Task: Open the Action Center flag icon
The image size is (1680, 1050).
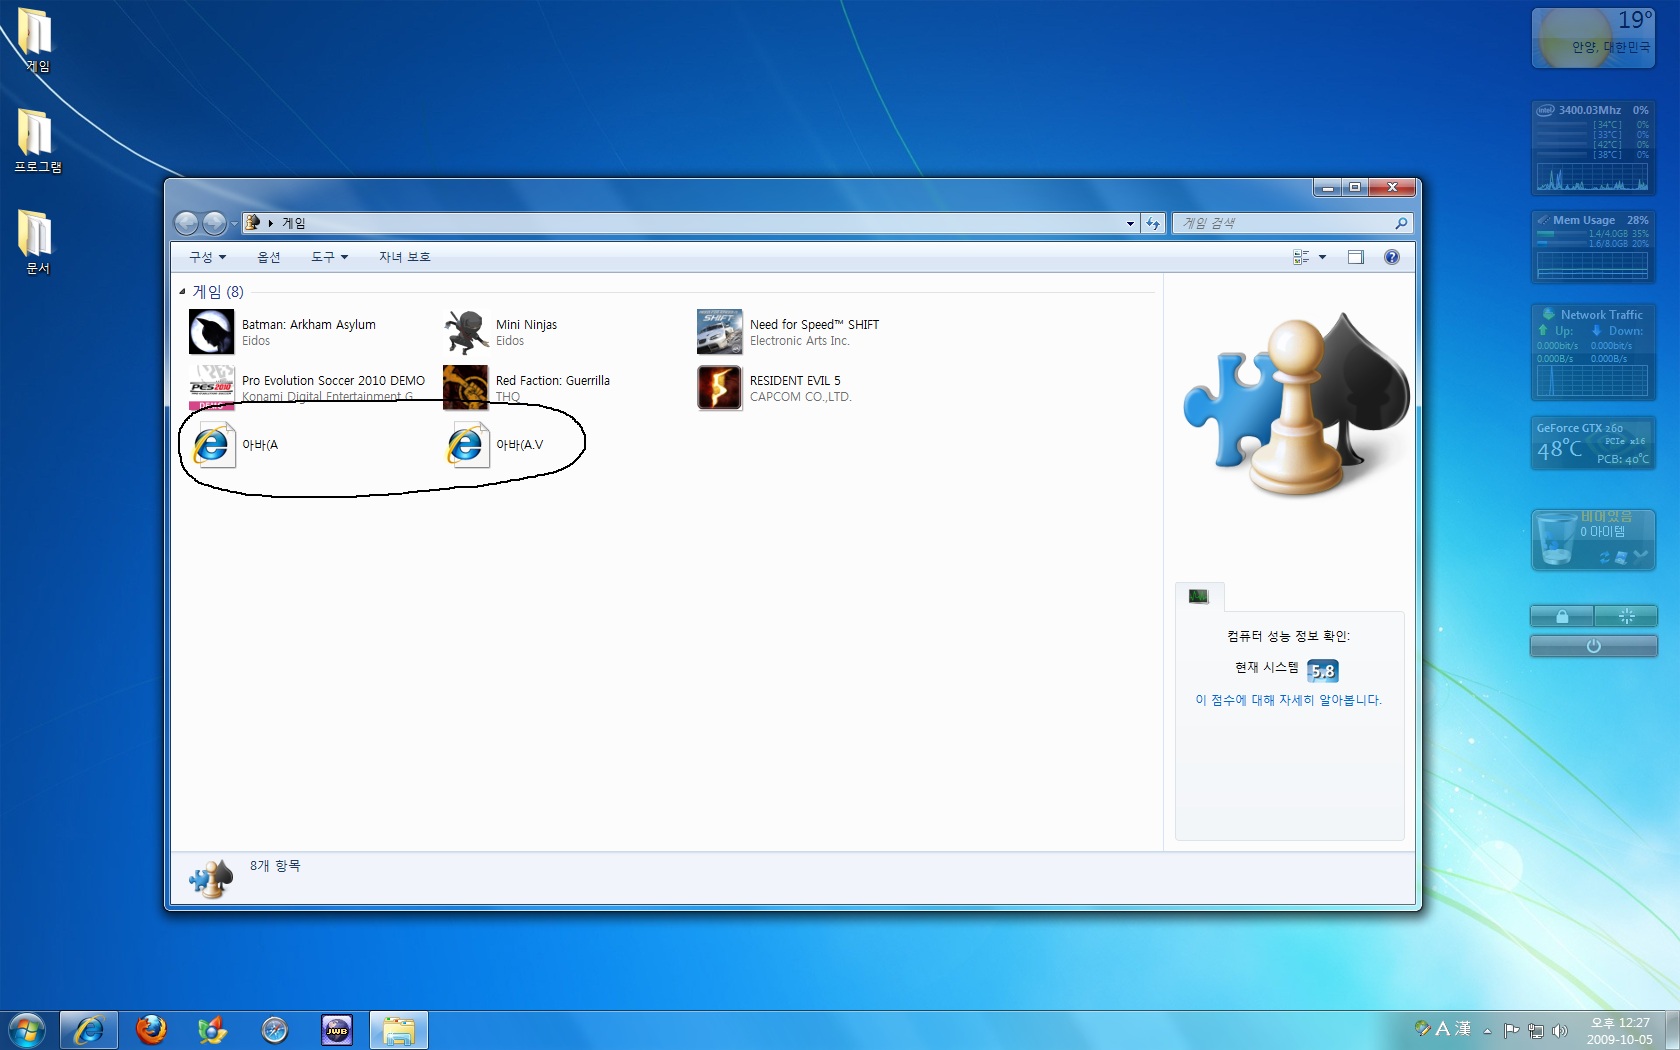Action: click(1511, 1030)
